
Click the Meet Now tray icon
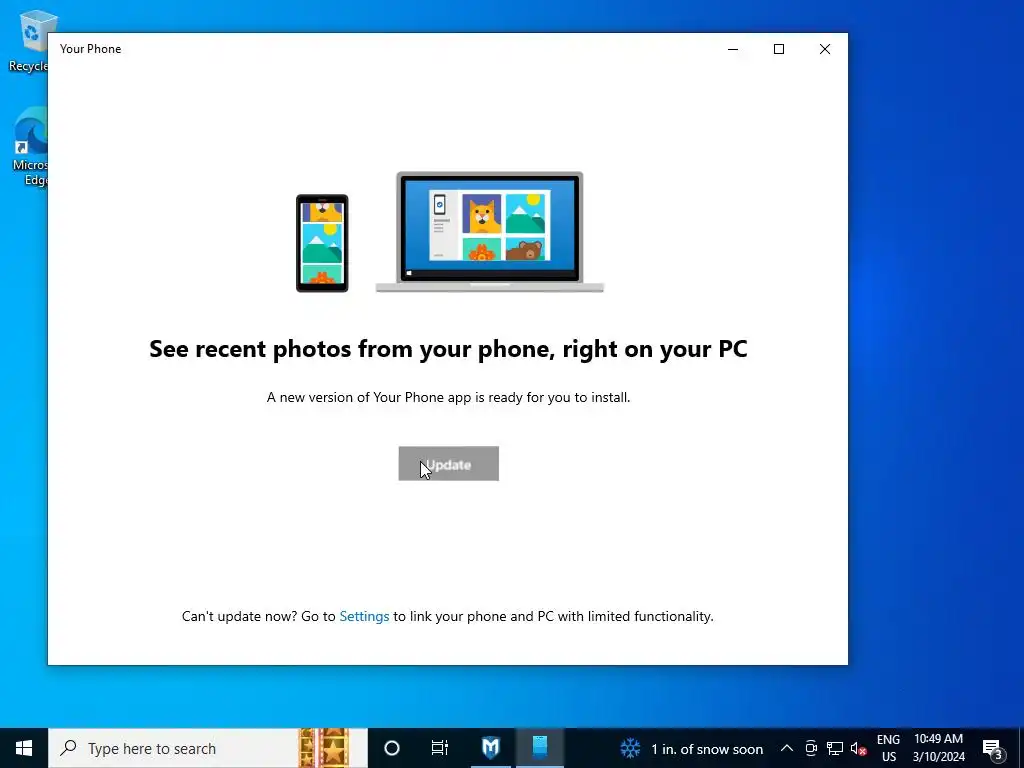point(811,748)
